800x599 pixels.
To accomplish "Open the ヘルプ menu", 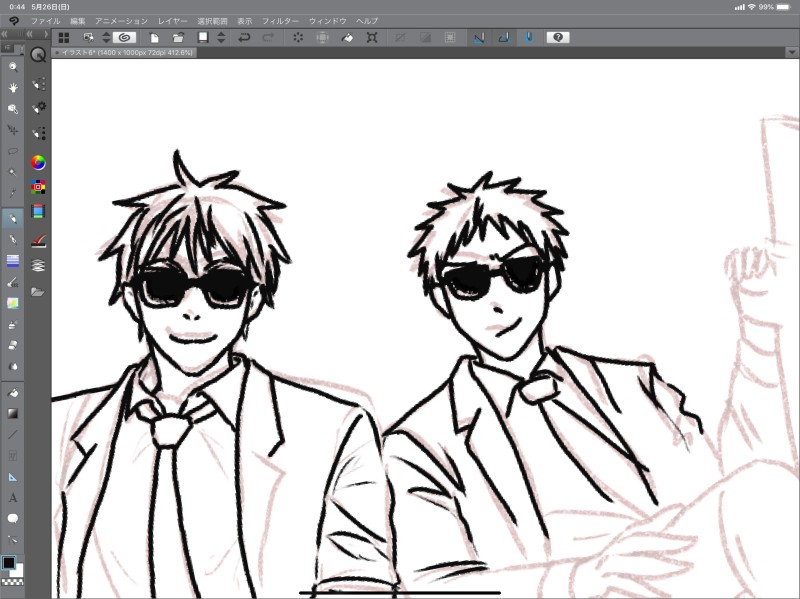I will (367, 21).
